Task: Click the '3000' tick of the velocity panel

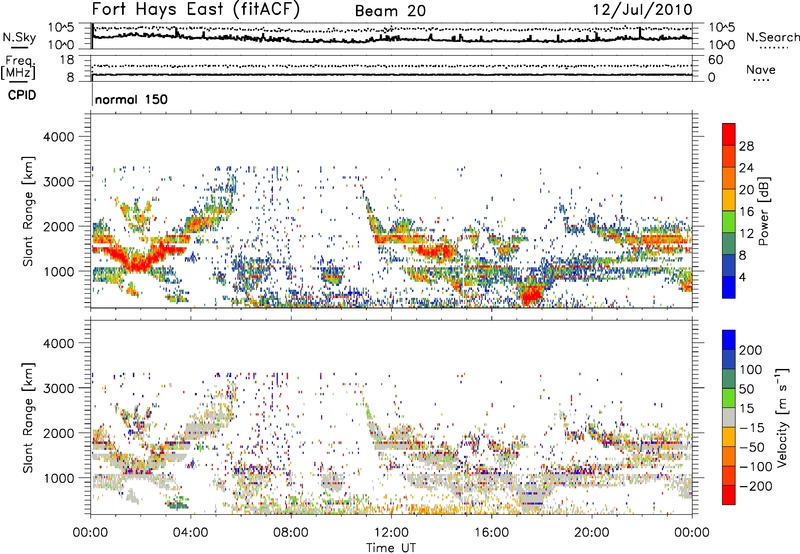Action: click(x=59, y=388)
